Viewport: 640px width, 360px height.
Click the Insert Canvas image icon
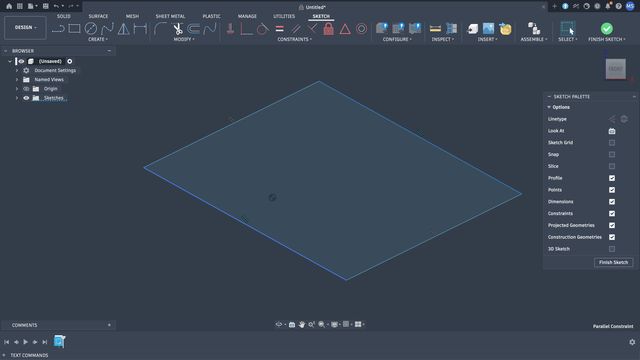(489, 29)
